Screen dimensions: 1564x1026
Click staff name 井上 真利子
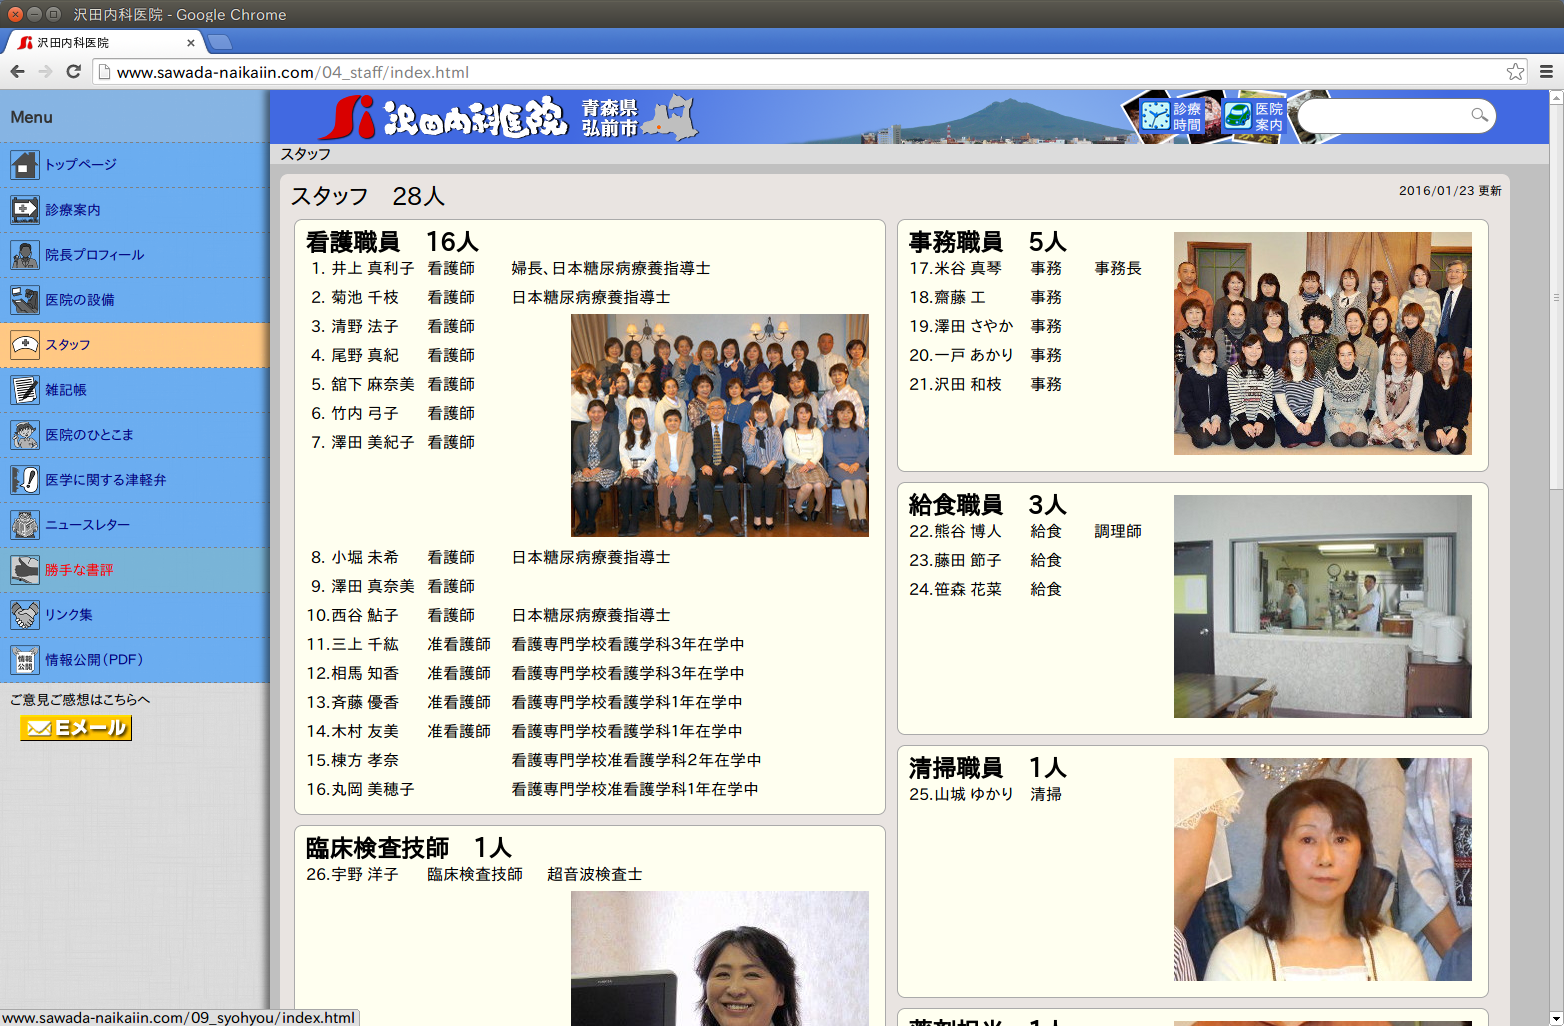373,268
